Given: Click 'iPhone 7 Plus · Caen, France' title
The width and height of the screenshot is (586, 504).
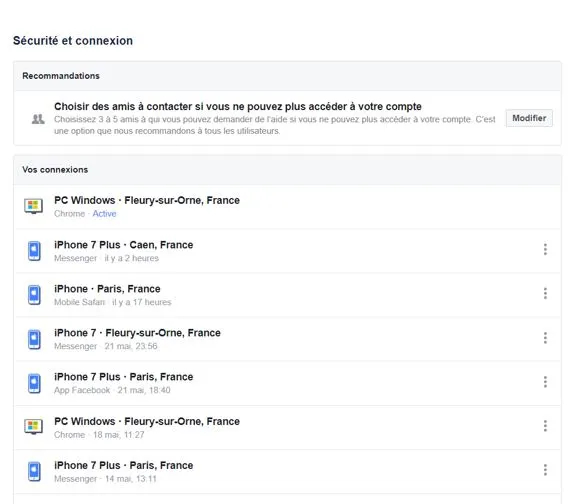Looking at the screenshot, I should pyautogui.click(x=124, y=245).
